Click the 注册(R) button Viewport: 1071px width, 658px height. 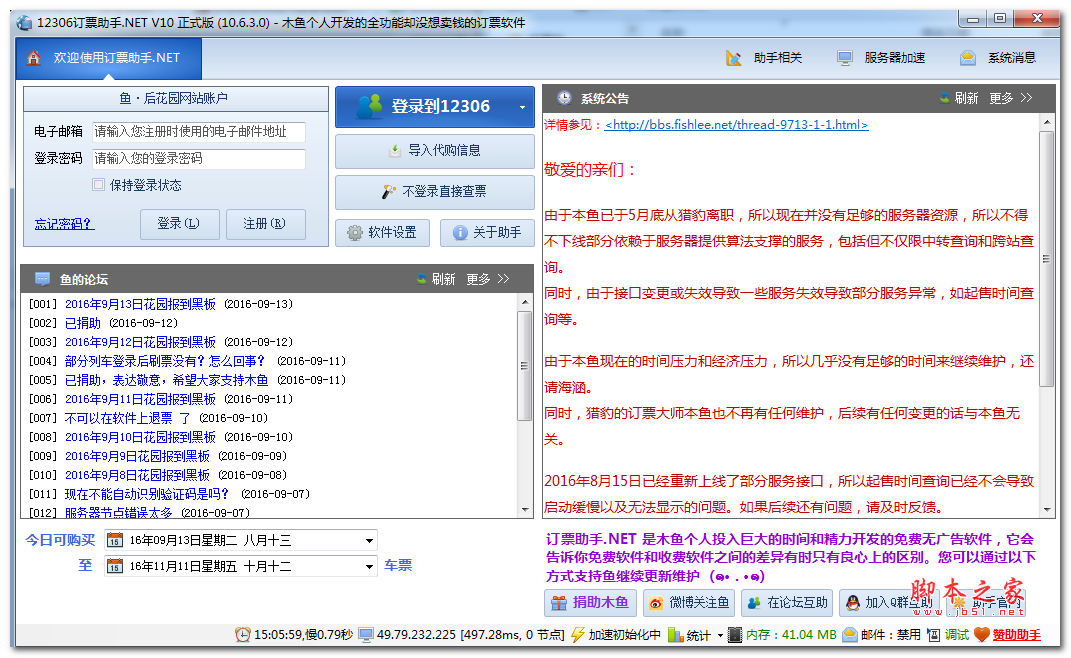pyautogui.click(x=266, y=224)
